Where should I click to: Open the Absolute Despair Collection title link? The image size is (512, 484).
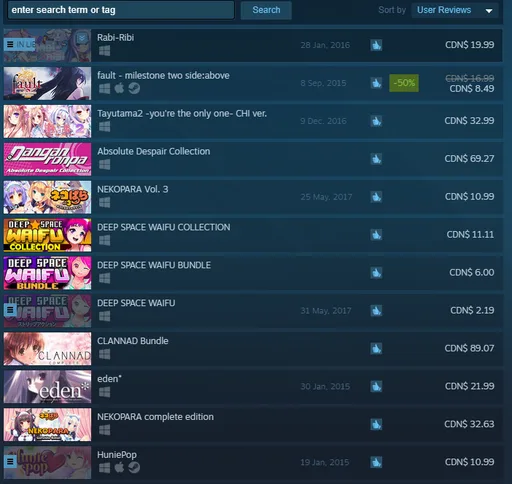(x=154, y=151)
